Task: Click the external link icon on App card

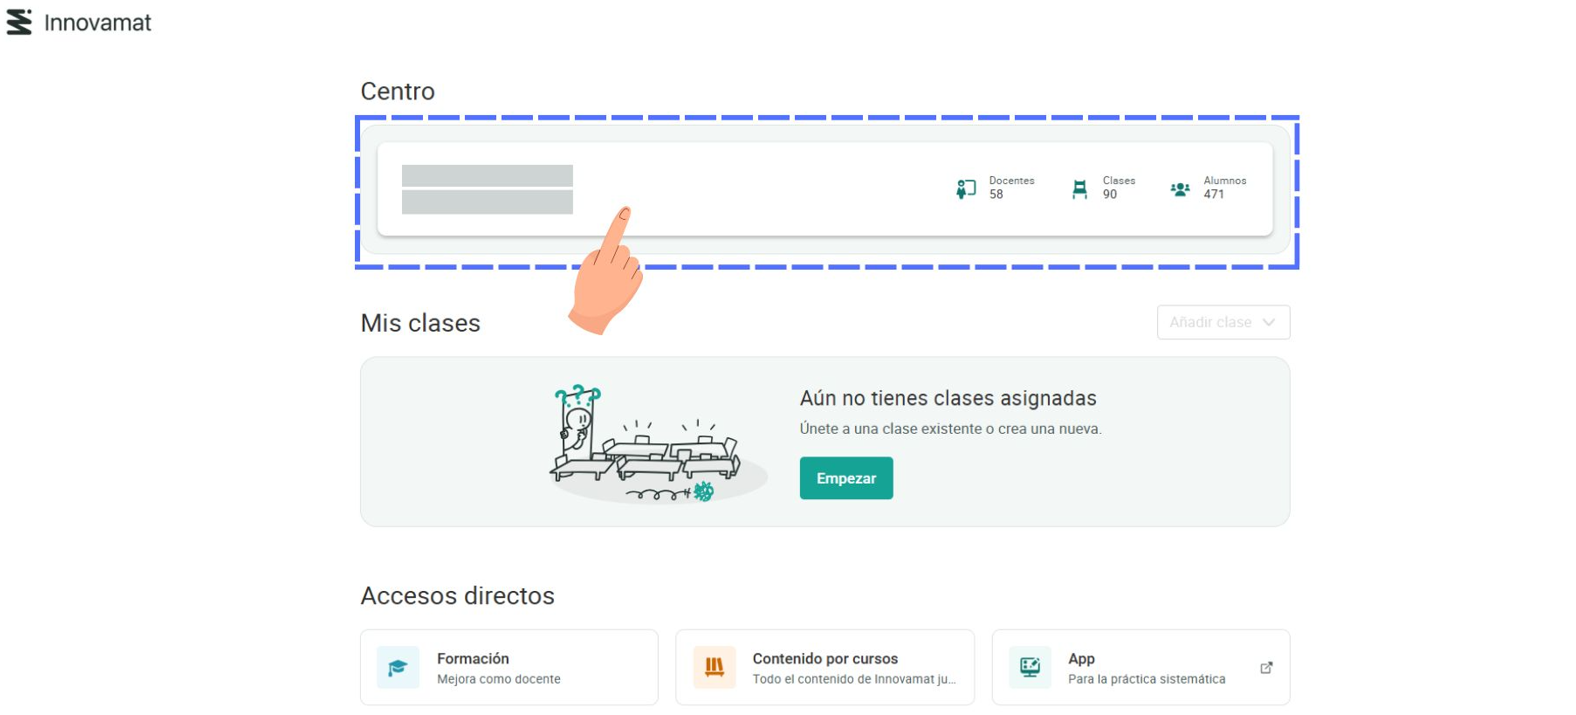Action: (1266, 668)
